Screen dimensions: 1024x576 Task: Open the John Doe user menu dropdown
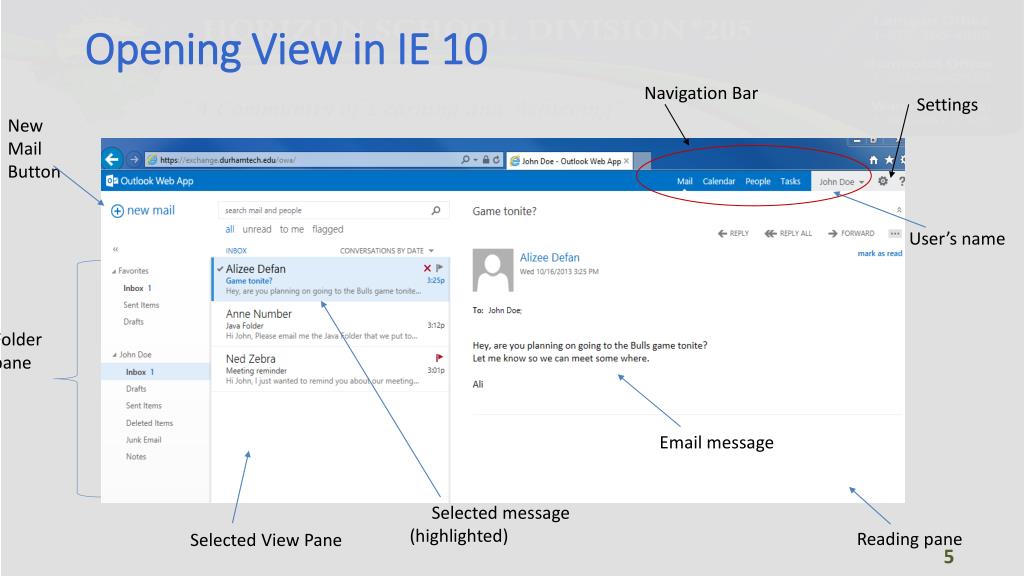[841, 182]
